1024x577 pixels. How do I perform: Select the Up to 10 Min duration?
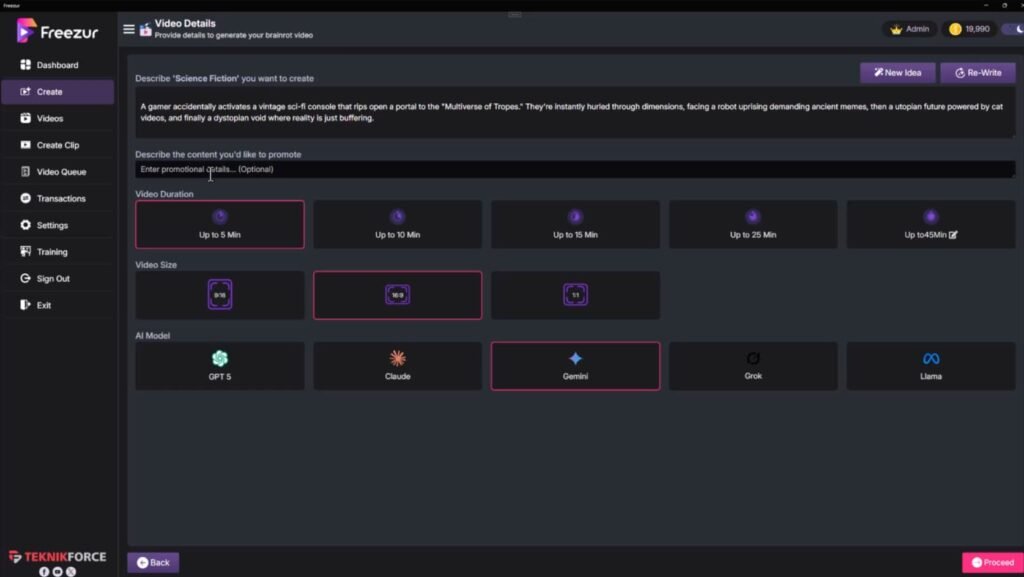(x=397, y=225)
